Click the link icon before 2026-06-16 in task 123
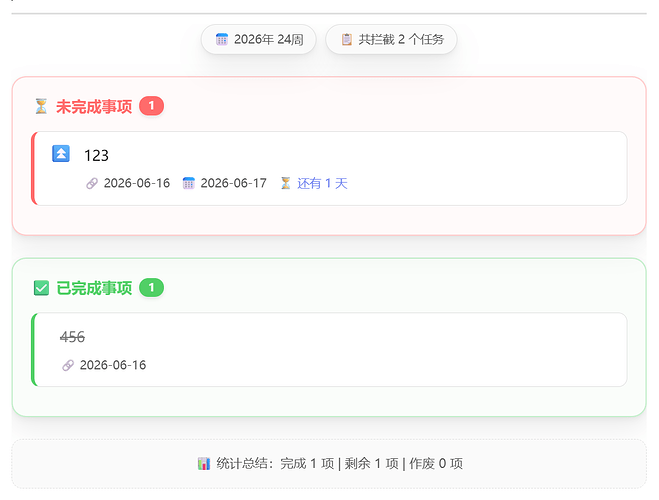Image resolution: width=659 pixels, height=500 pixels. click(92, 184)
